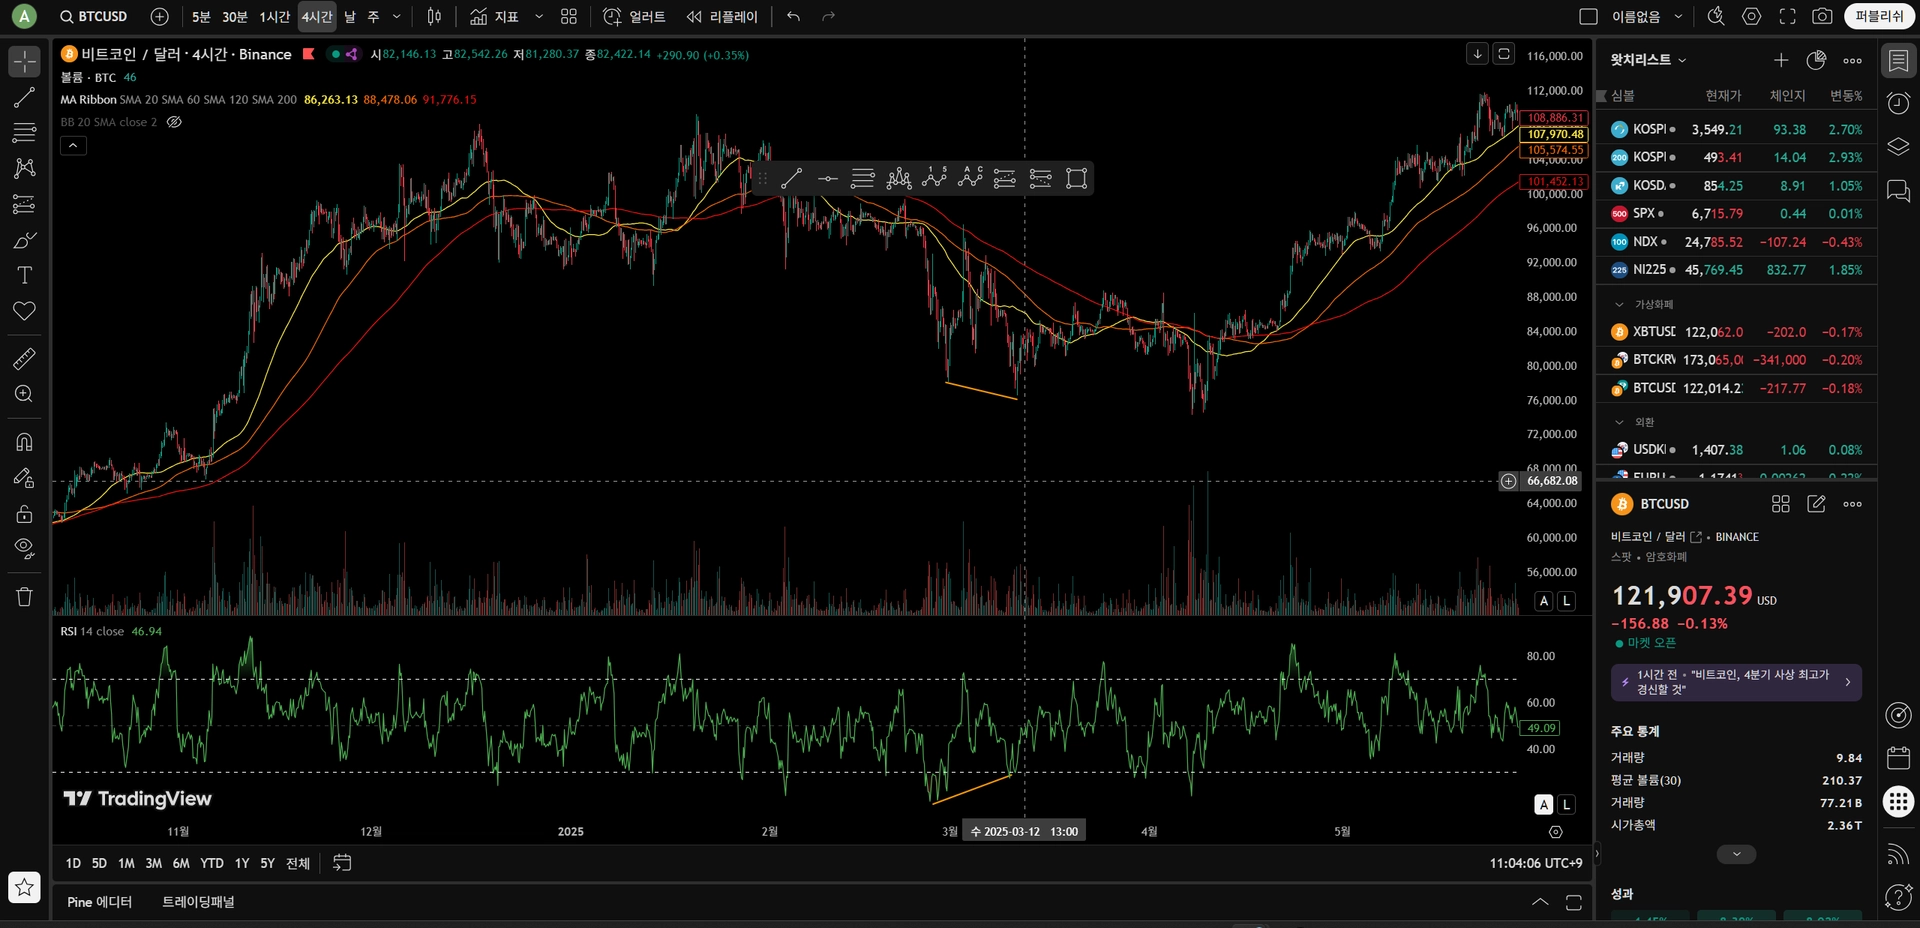Select Elliott 1-5 wave tool in floating toolbar
The width and height of the screenshot is (1920, 928).
pyautogui.click(x=934, y=179)
